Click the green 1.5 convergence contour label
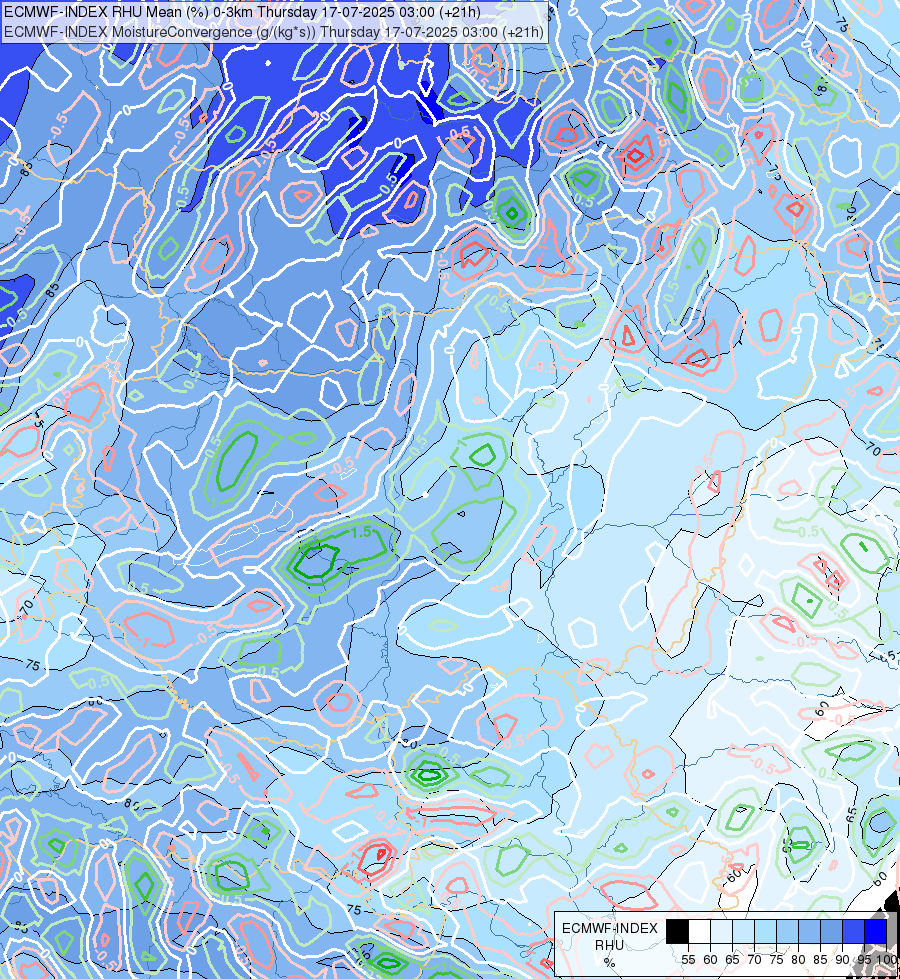900x979 pixels. pyautogui.click(x=361, y=532)
